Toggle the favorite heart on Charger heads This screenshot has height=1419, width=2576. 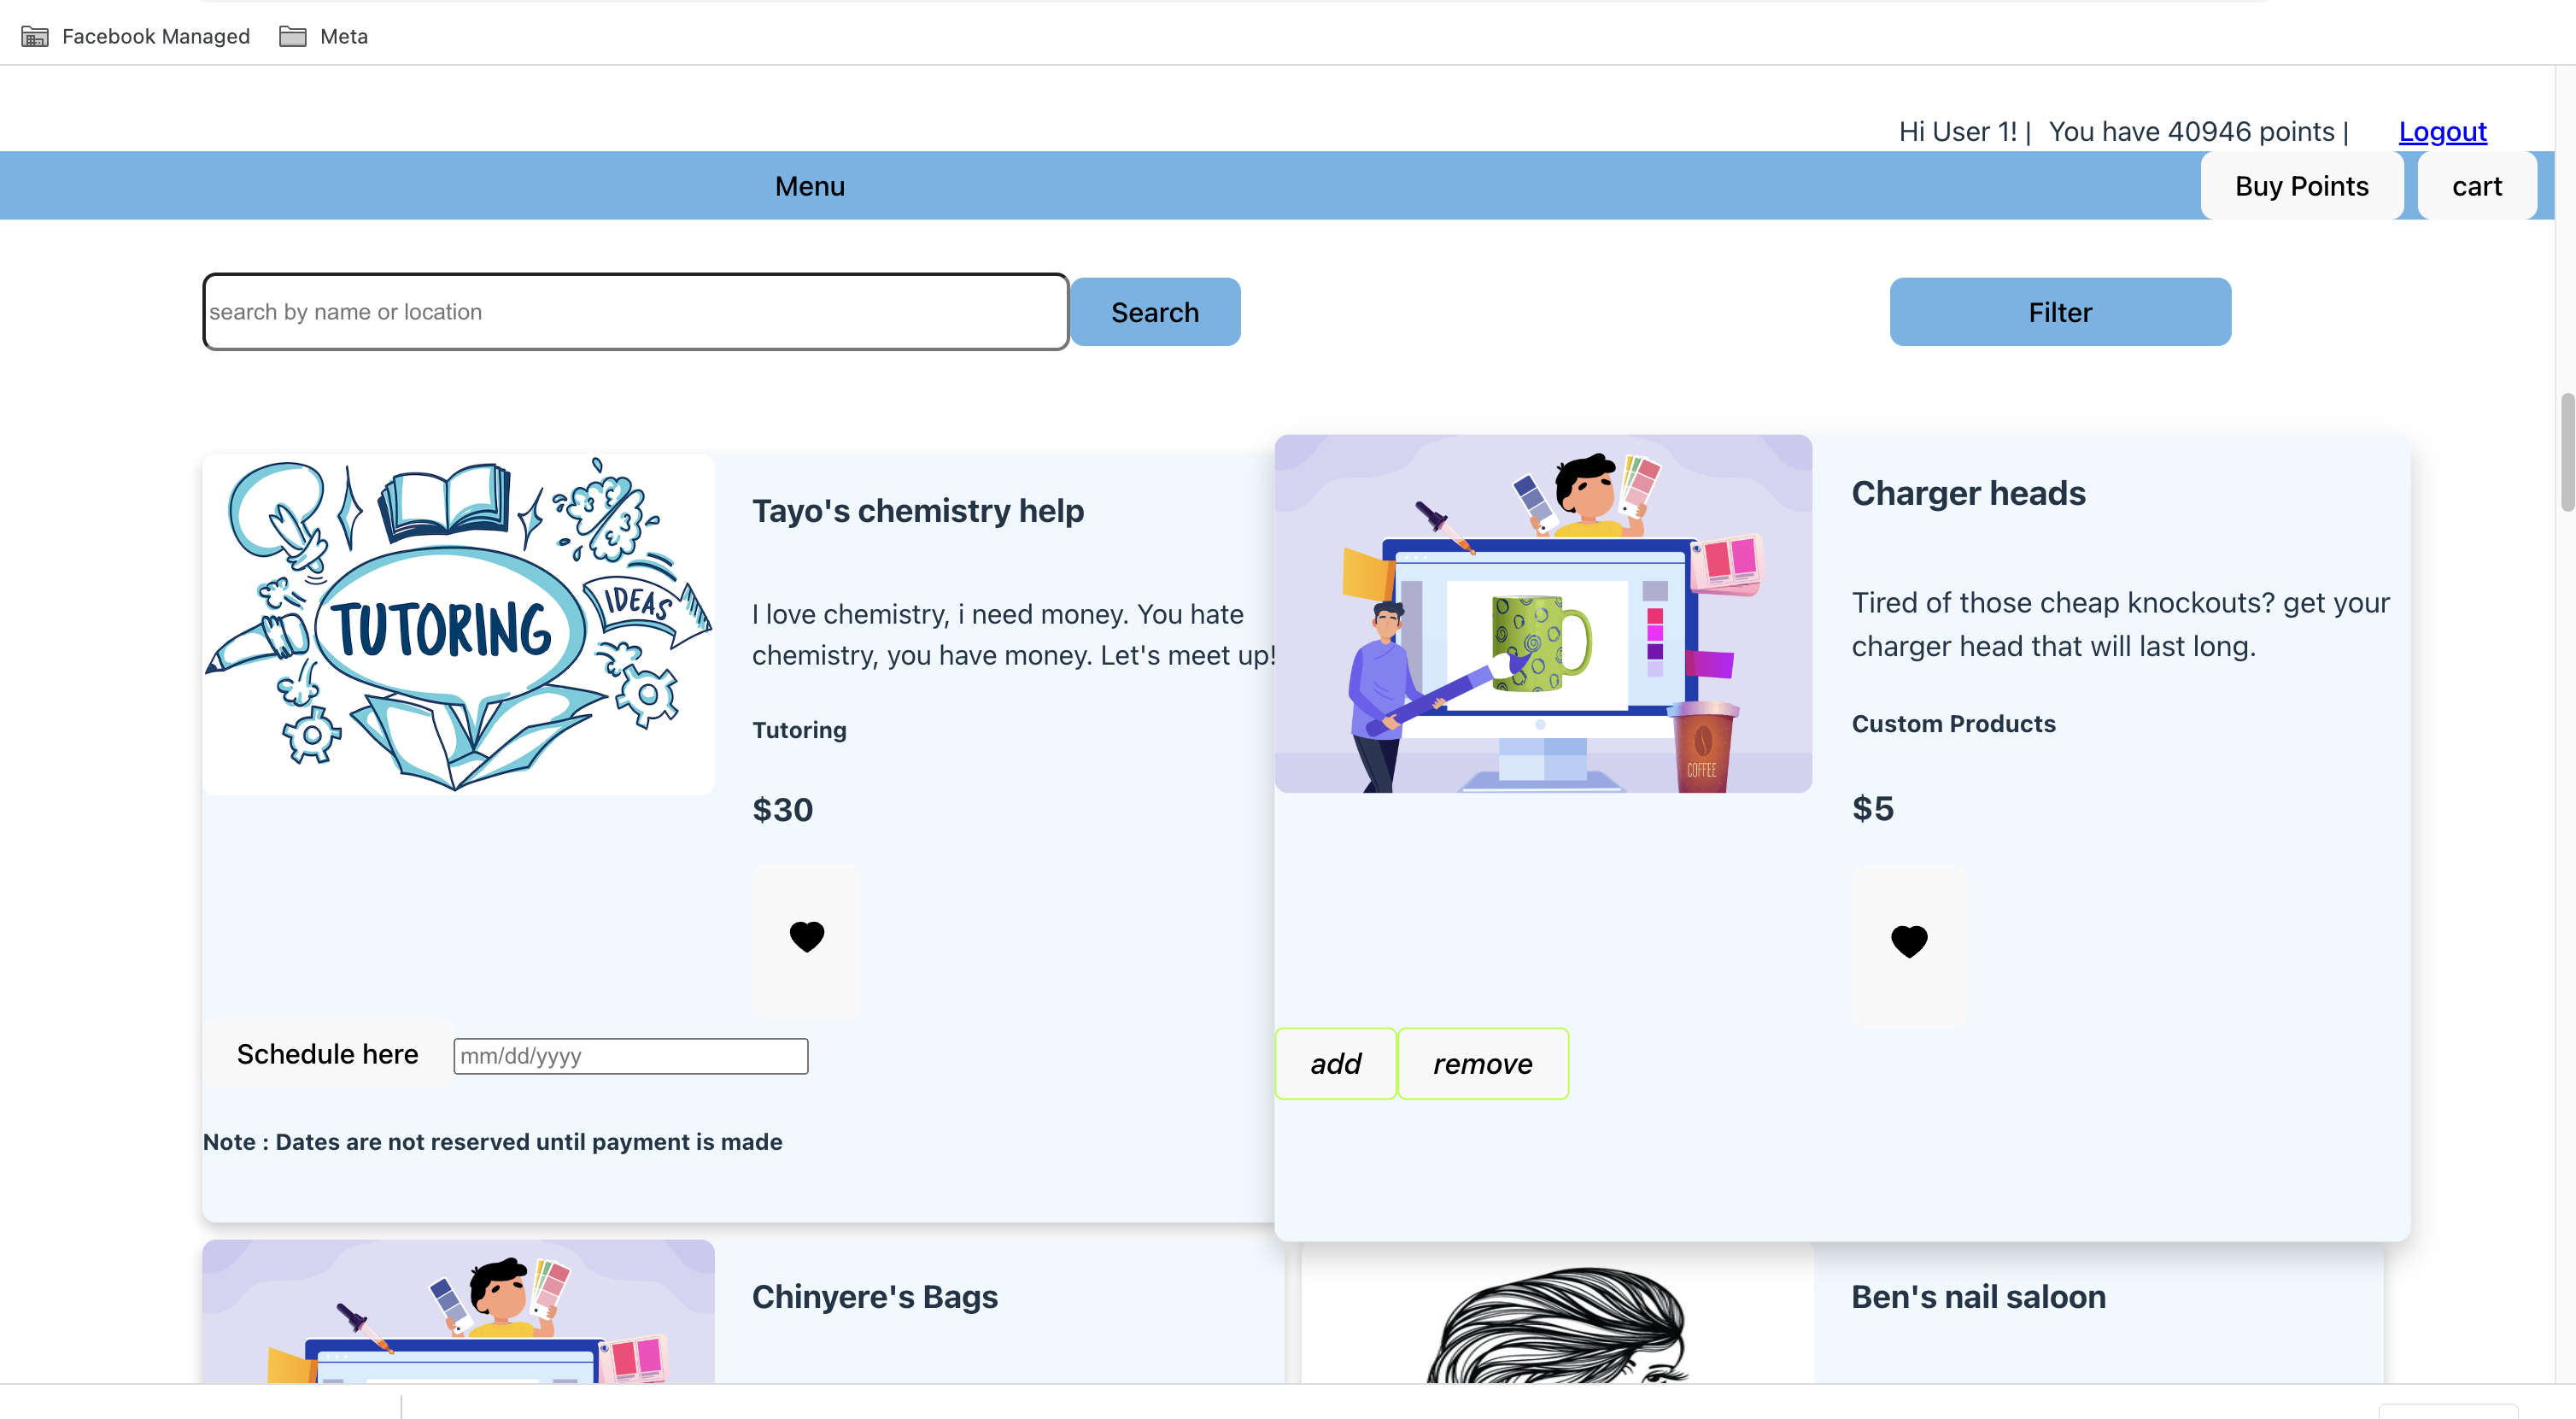pyautogui.click(x=1909, y=940)
